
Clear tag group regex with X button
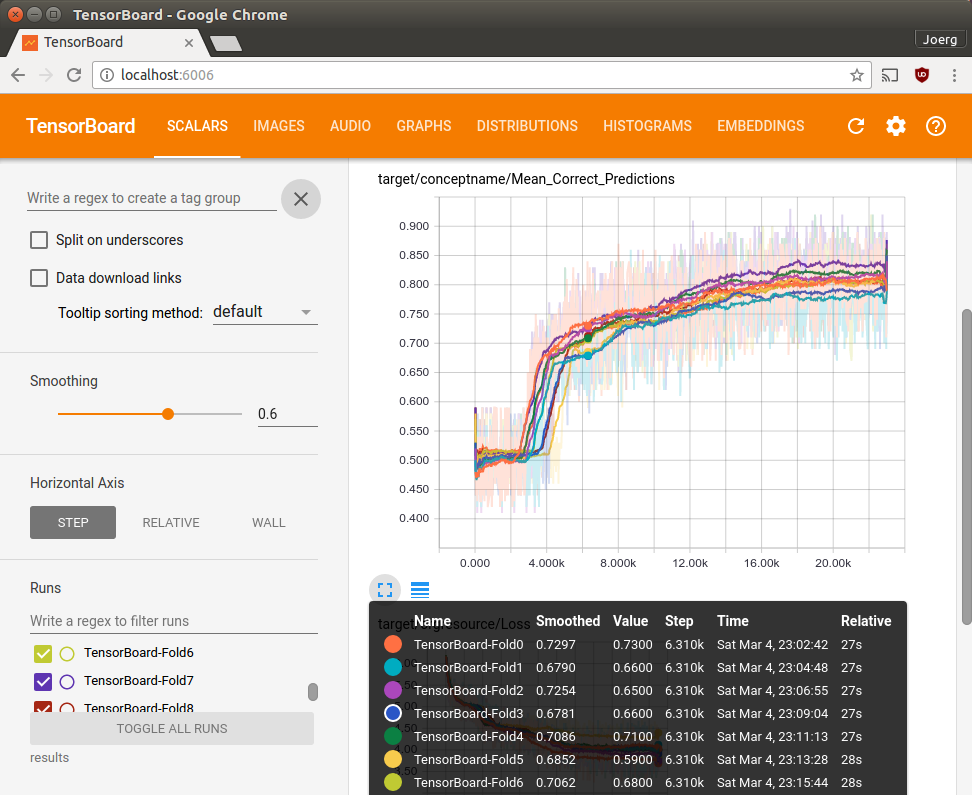[x=301, y=198]
